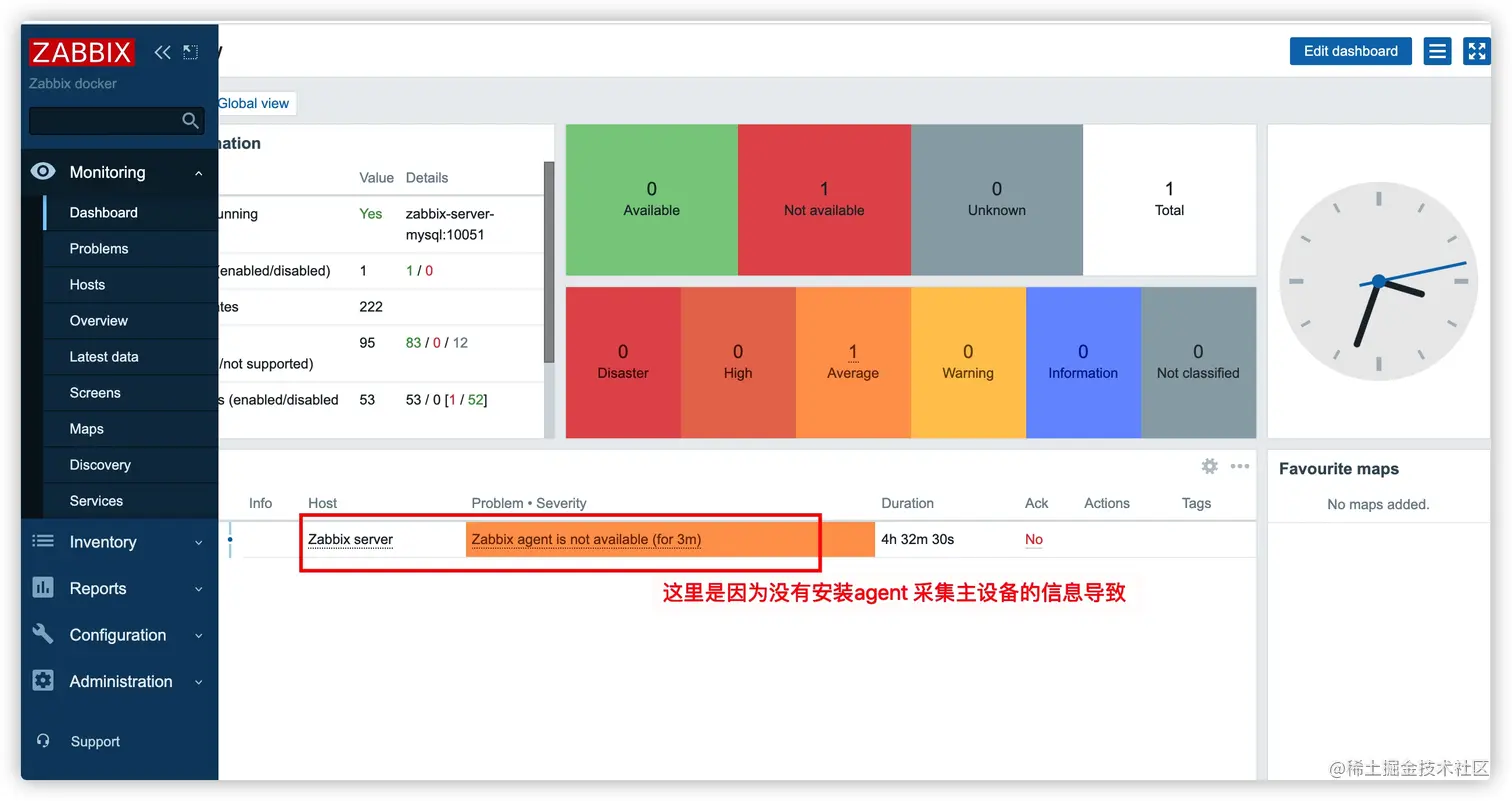The height and width of the screenshot is (801, 1512).
Task: Open the Hosts menu item
Action: click(131, 284)
